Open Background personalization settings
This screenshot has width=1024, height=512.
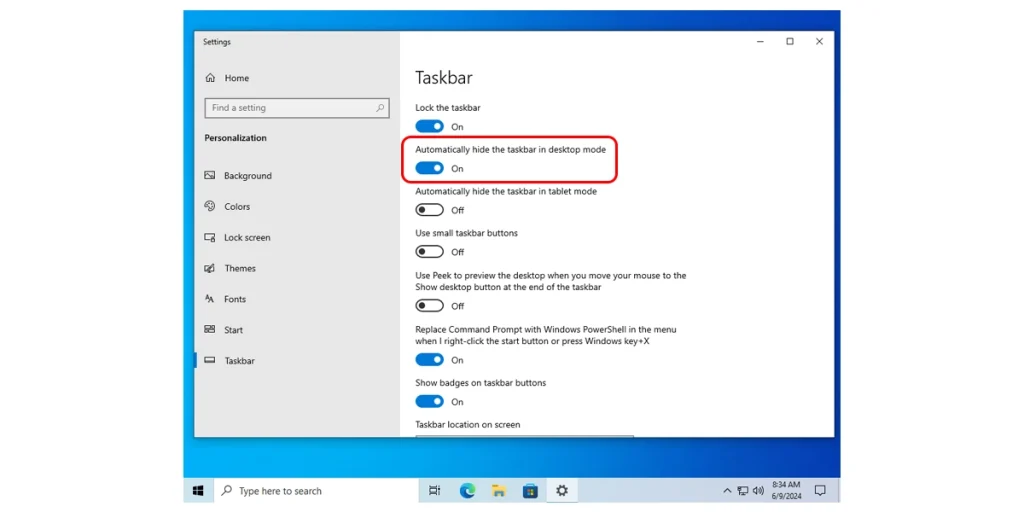pos(238,176)
